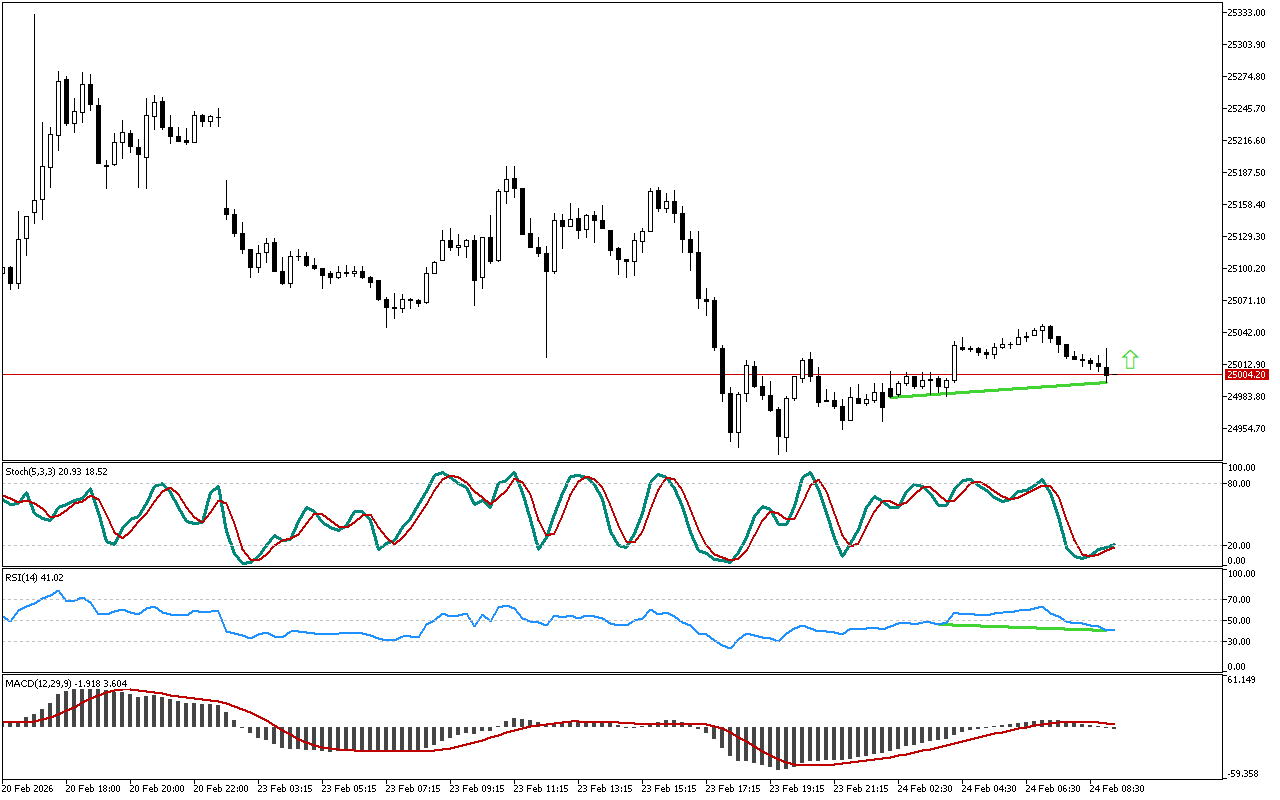Viewport: 1280px width, 800px height.
Task: Select the 23 Feb 11:15 time label
Action: [541, 789]
